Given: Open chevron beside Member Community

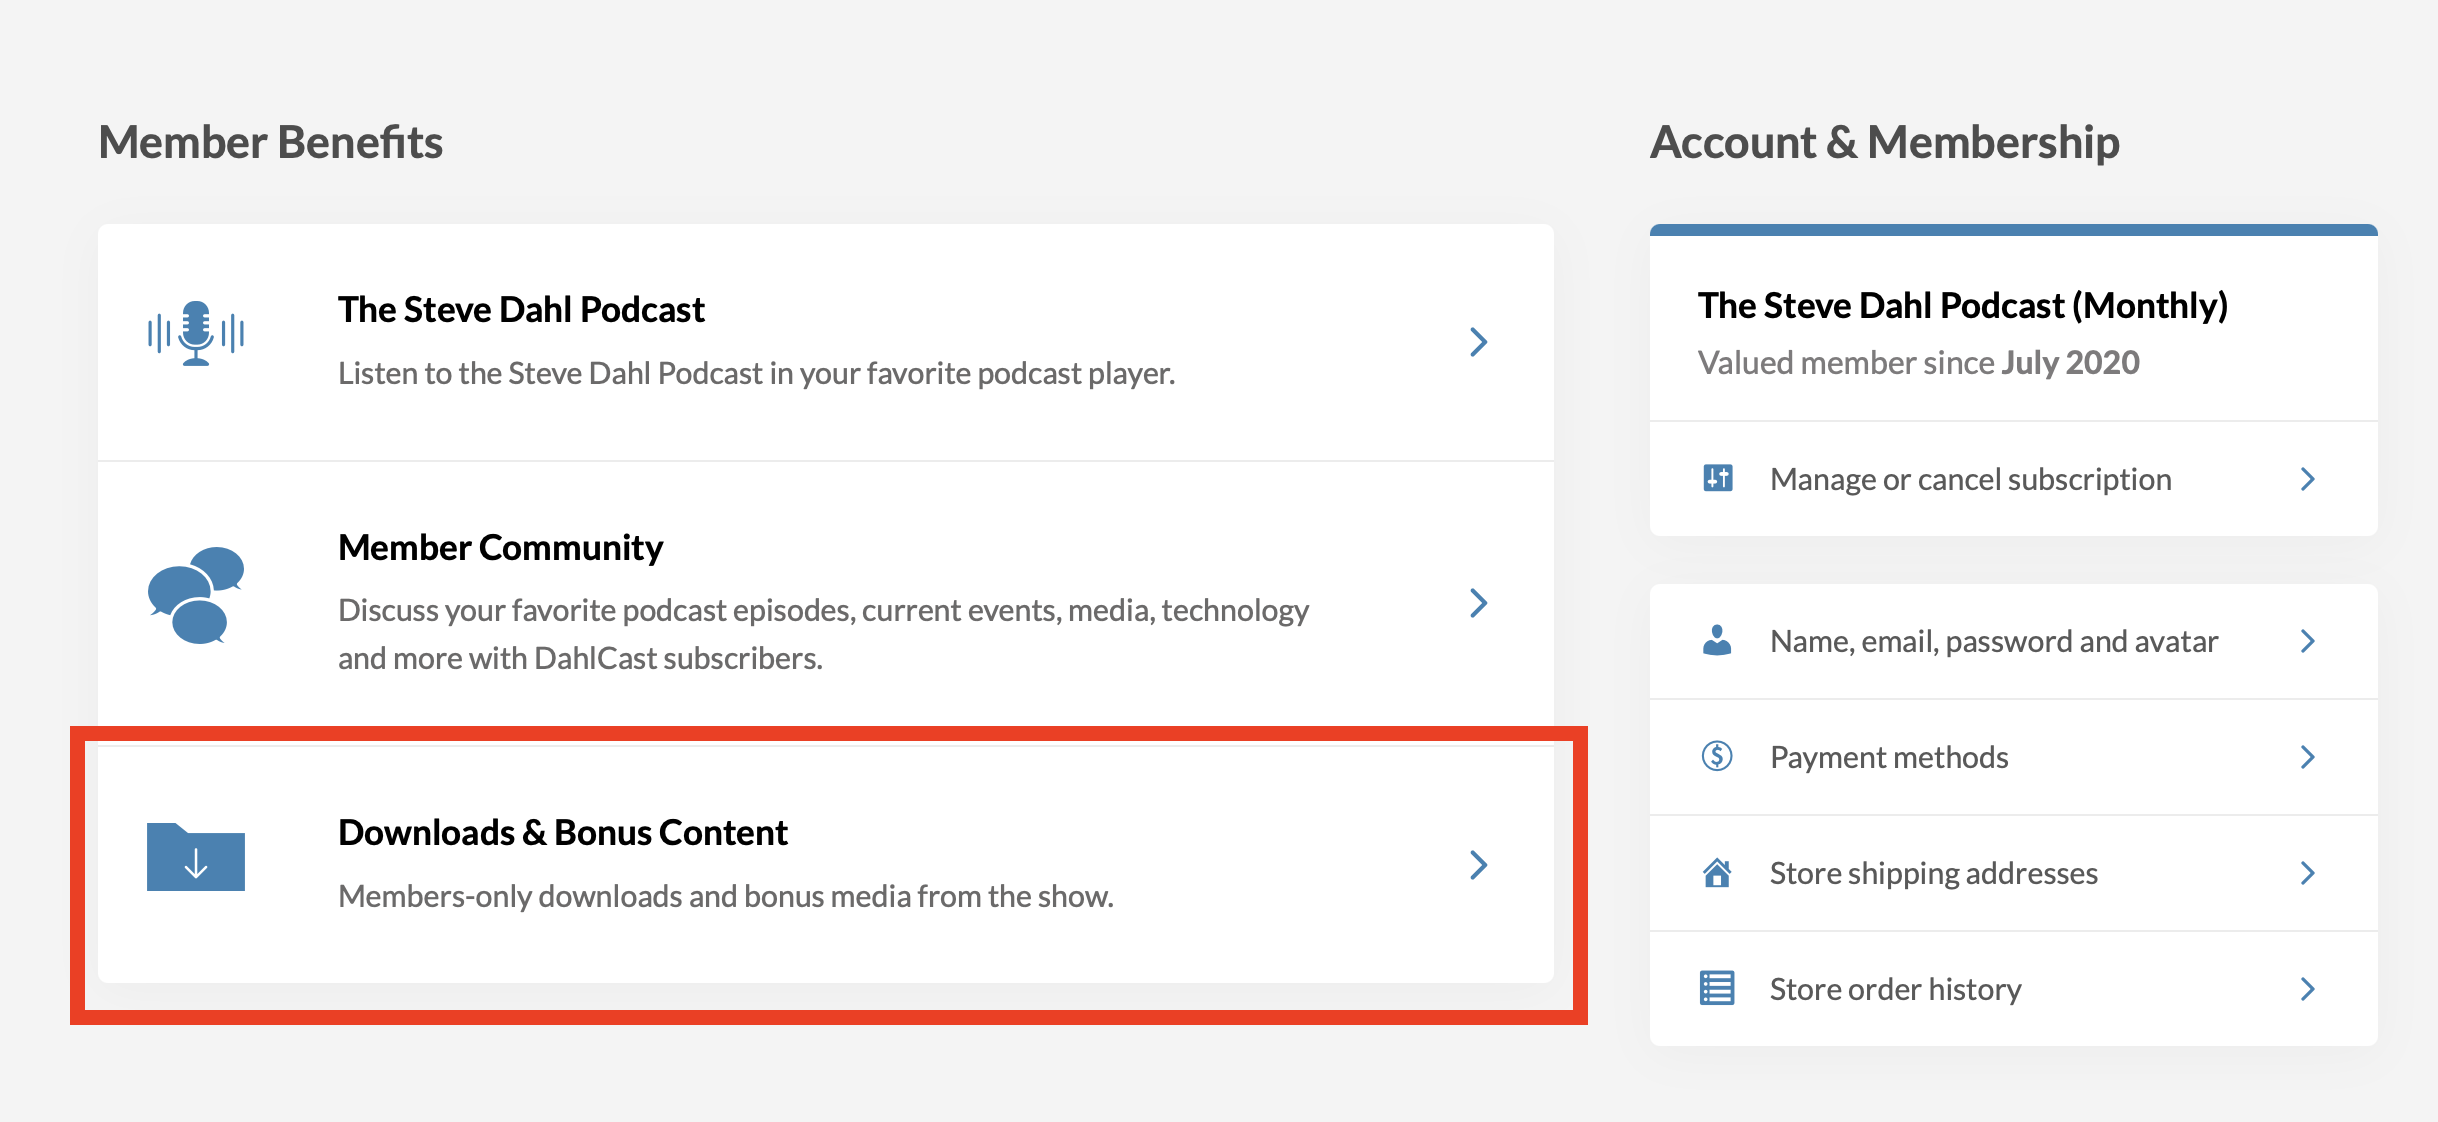Looking at the screenshot, I should [x=1479, y=603].
